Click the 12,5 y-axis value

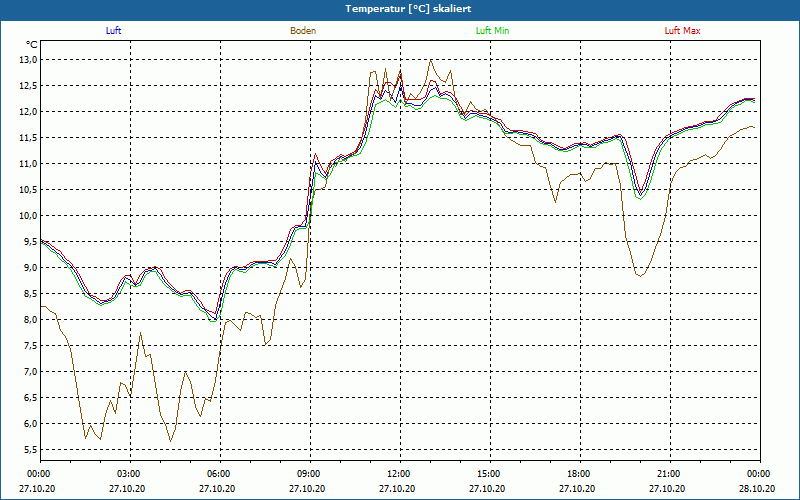click(x=29, y=86)
